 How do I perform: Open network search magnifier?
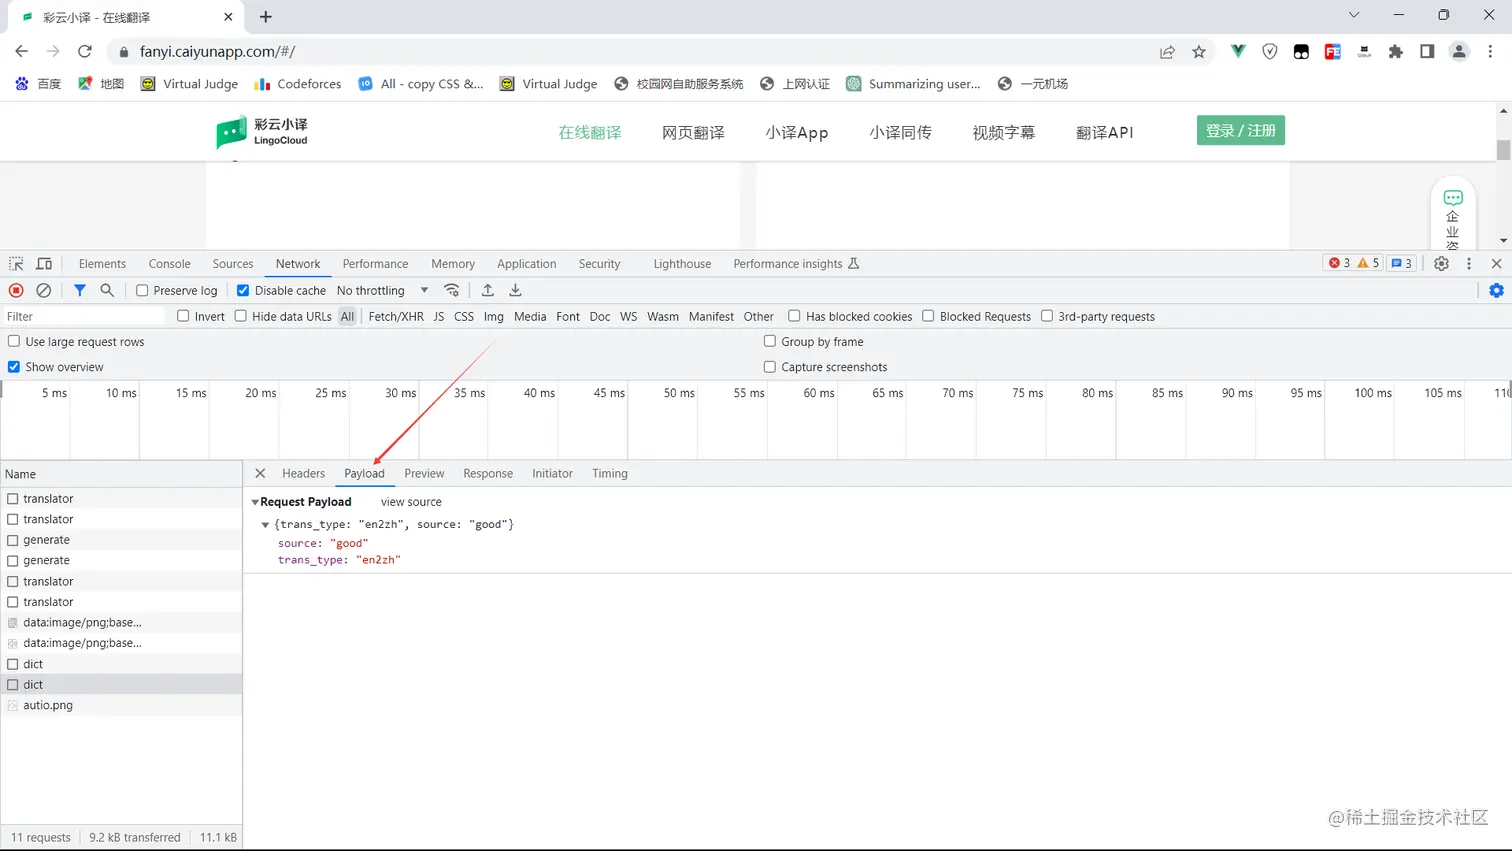(x=107, y=290)
